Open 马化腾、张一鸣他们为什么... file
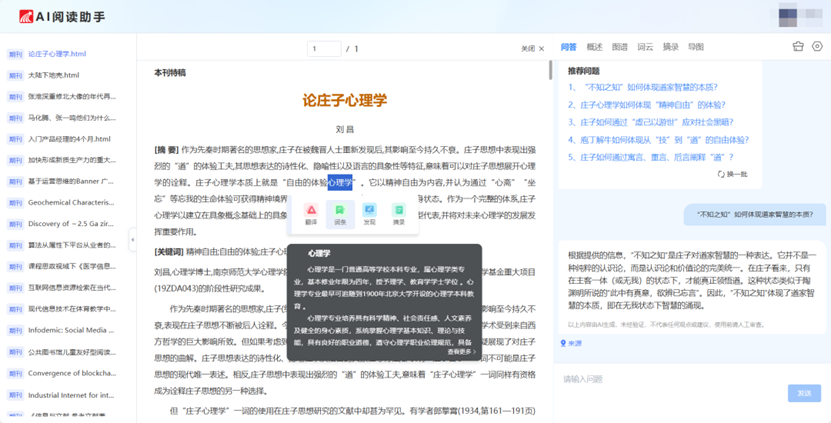This screenshot has height=423, width=831. pos(72,118)
